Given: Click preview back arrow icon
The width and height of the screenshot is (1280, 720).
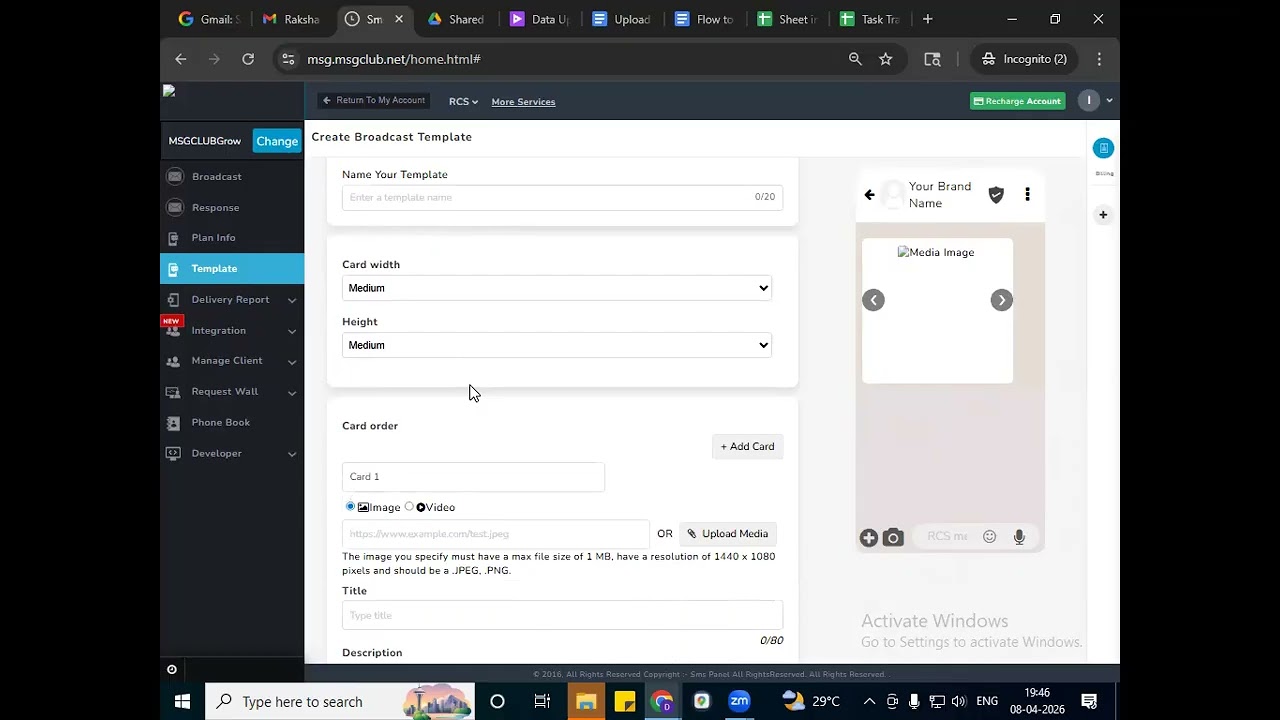Looking at the screenshot, I should [869, 195].
